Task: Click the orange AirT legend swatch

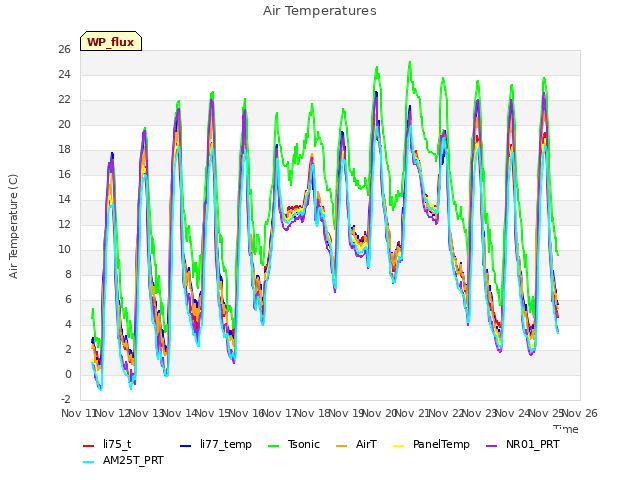Action: click(341, 446)
